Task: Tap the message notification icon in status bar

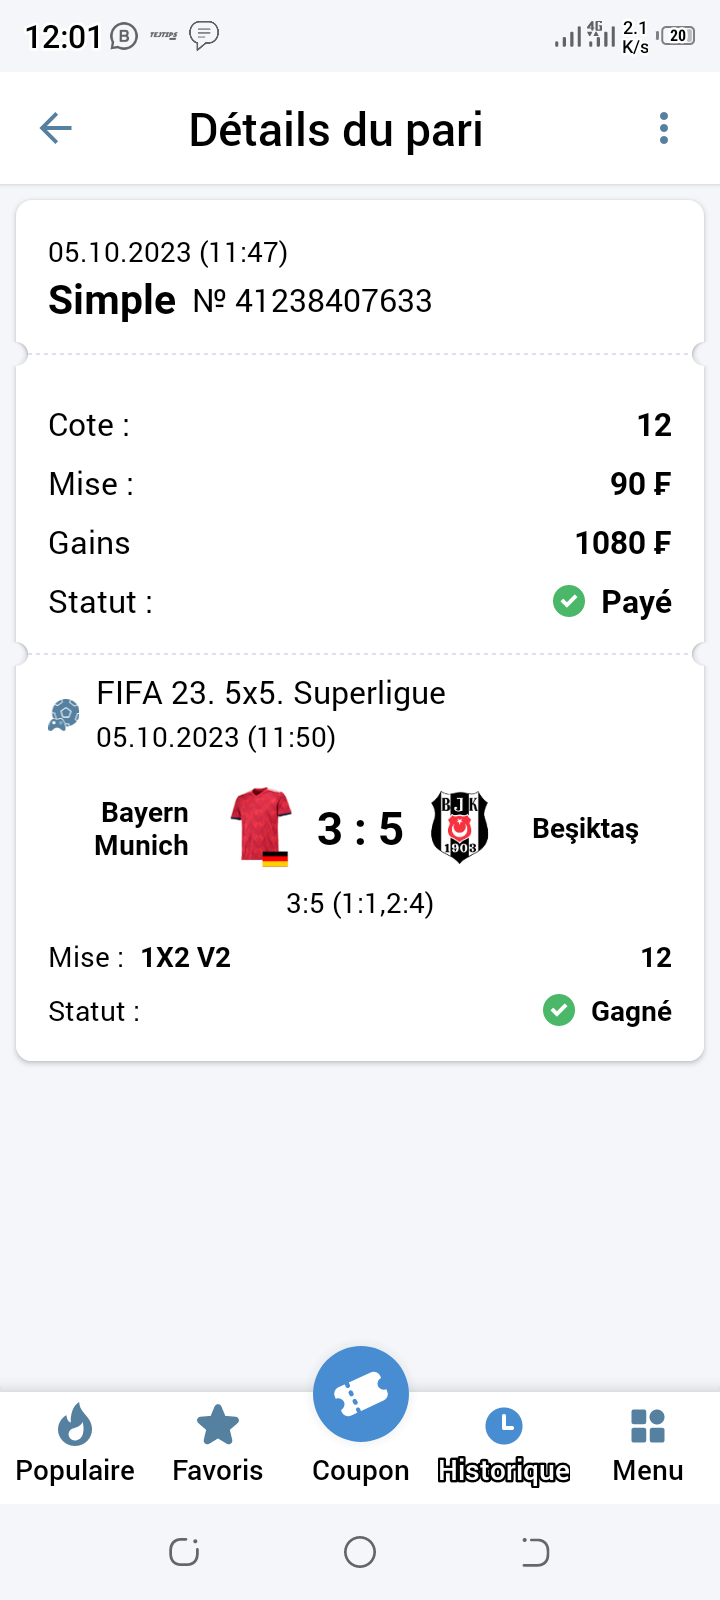Action: coord(204,36)
